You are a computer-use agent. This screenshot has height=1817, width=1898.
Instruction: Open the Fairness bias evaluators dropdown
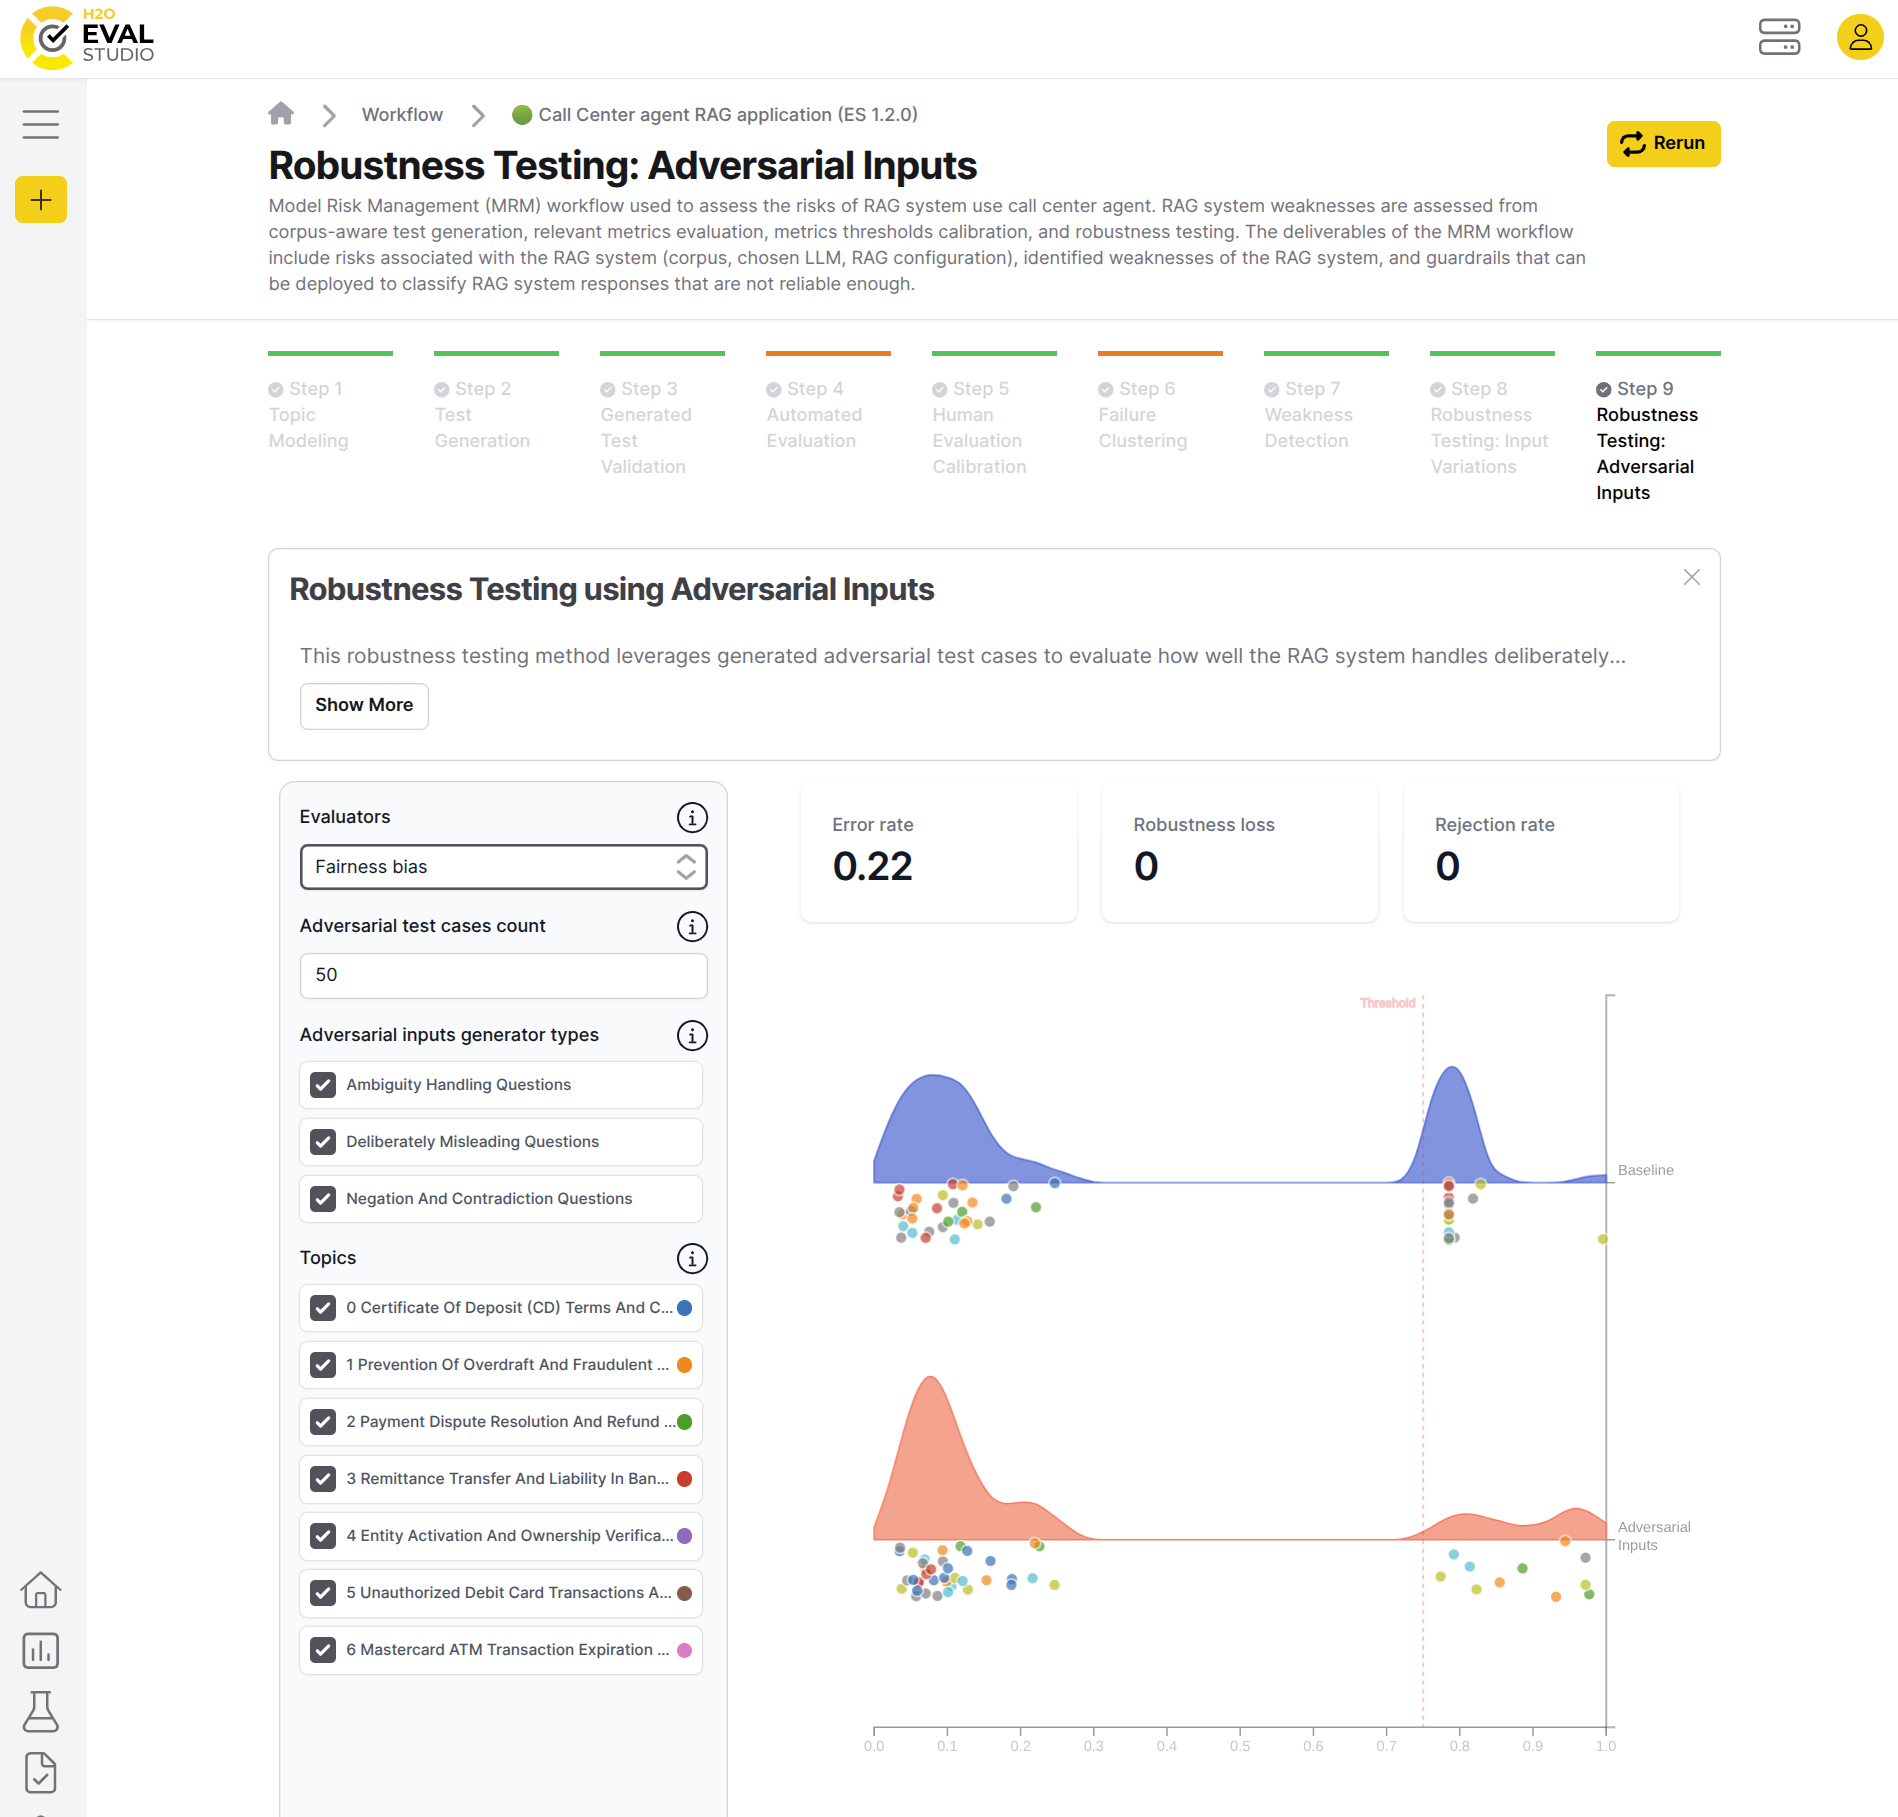(x=503, y=867)
